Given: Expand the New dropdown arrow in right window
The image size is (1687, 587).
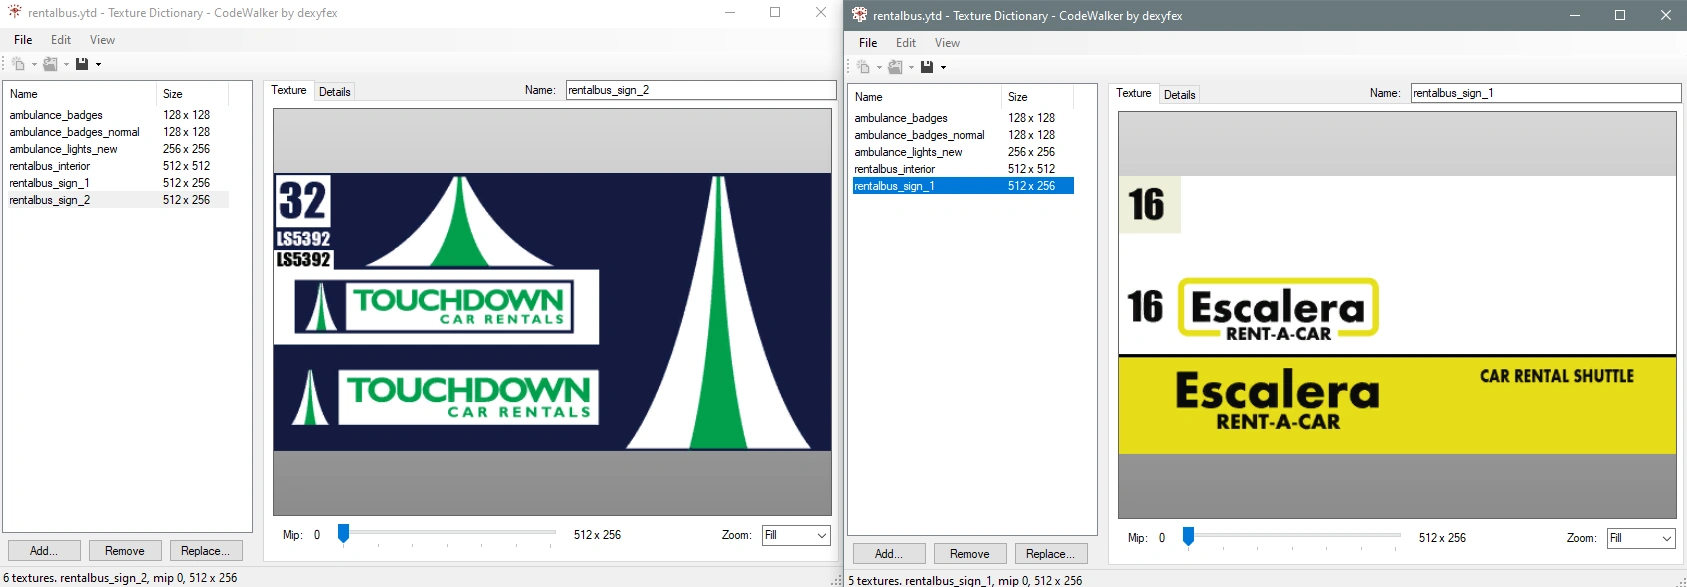Looking at the screenshot, I should point(879,68).
